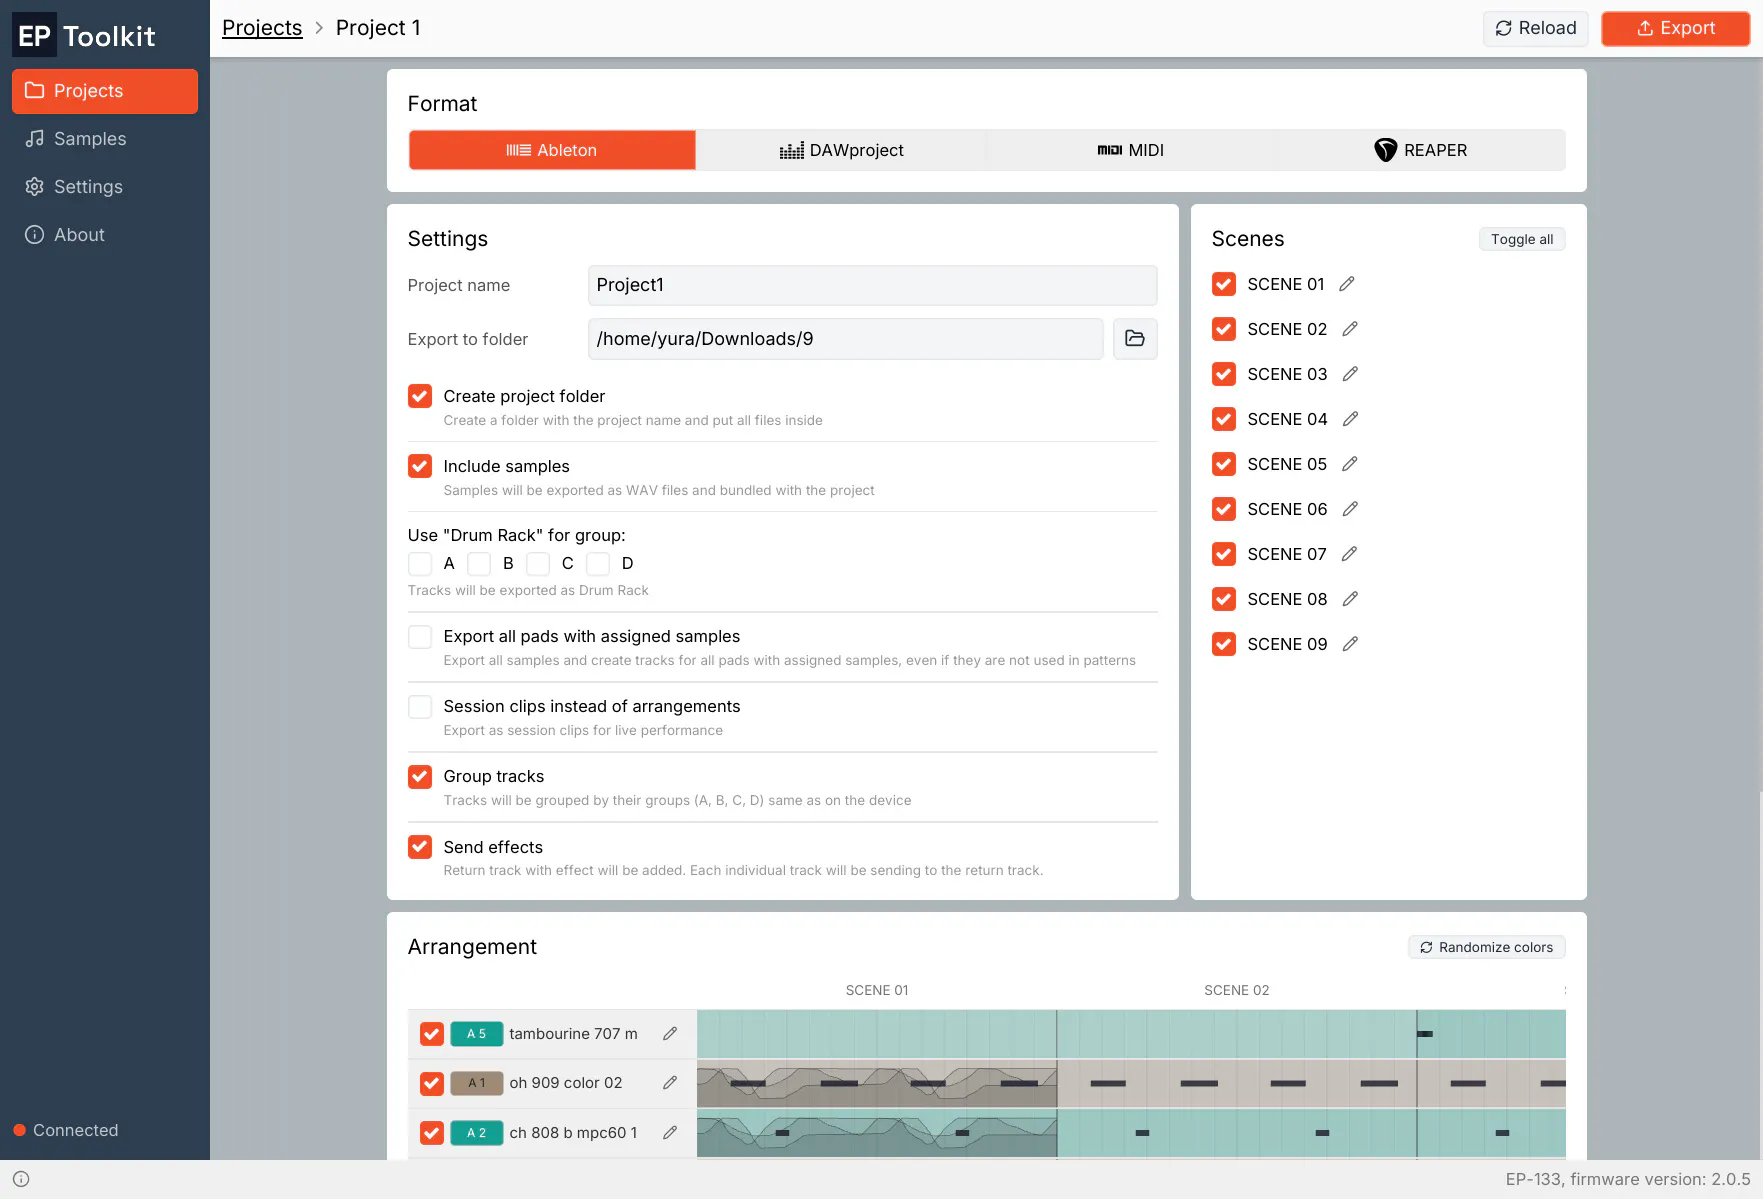1763x1199 pixels.
Task: Click the pencil icon next to SCENE 06
Action: click(x=1350, y=509)
